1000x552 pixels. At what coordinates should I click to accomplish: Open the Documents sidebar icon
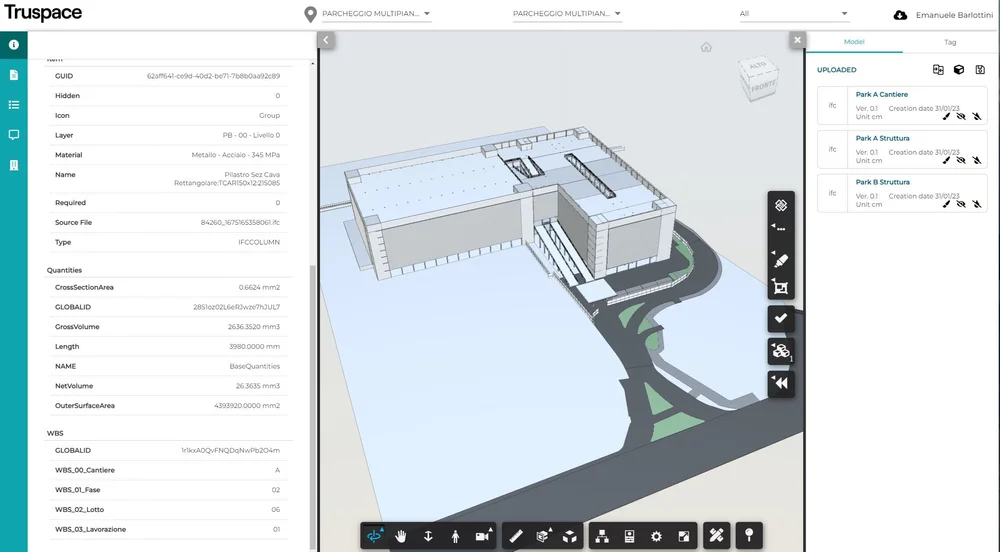(x=13, y=75)
